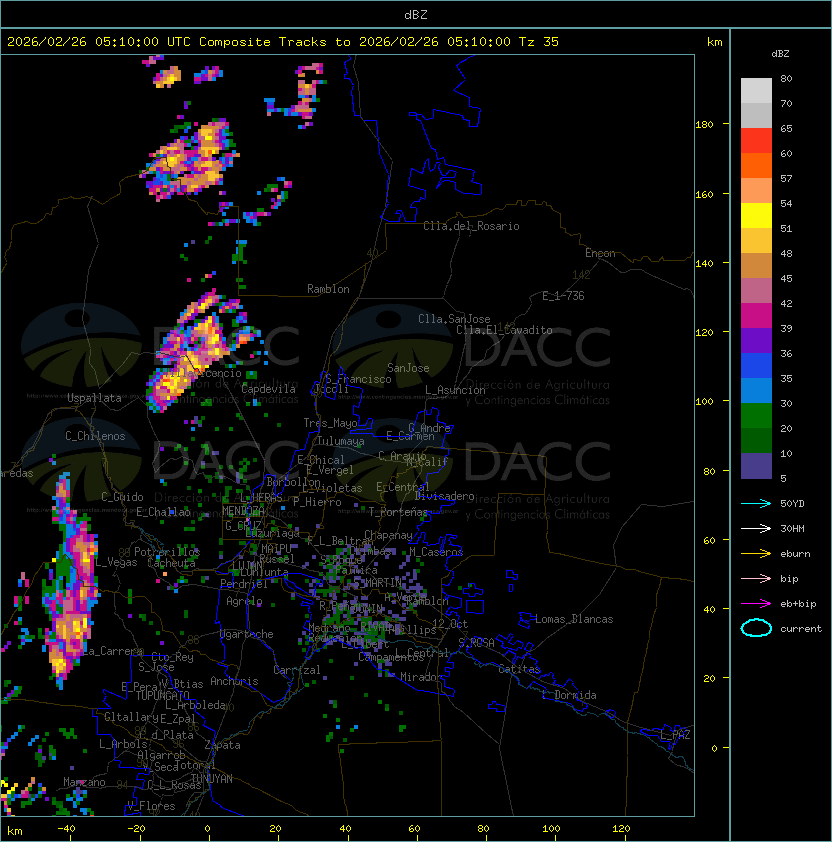Click the 'E_Challao' map label
This screenshot has height=842, width=832.
pos(163,512)
